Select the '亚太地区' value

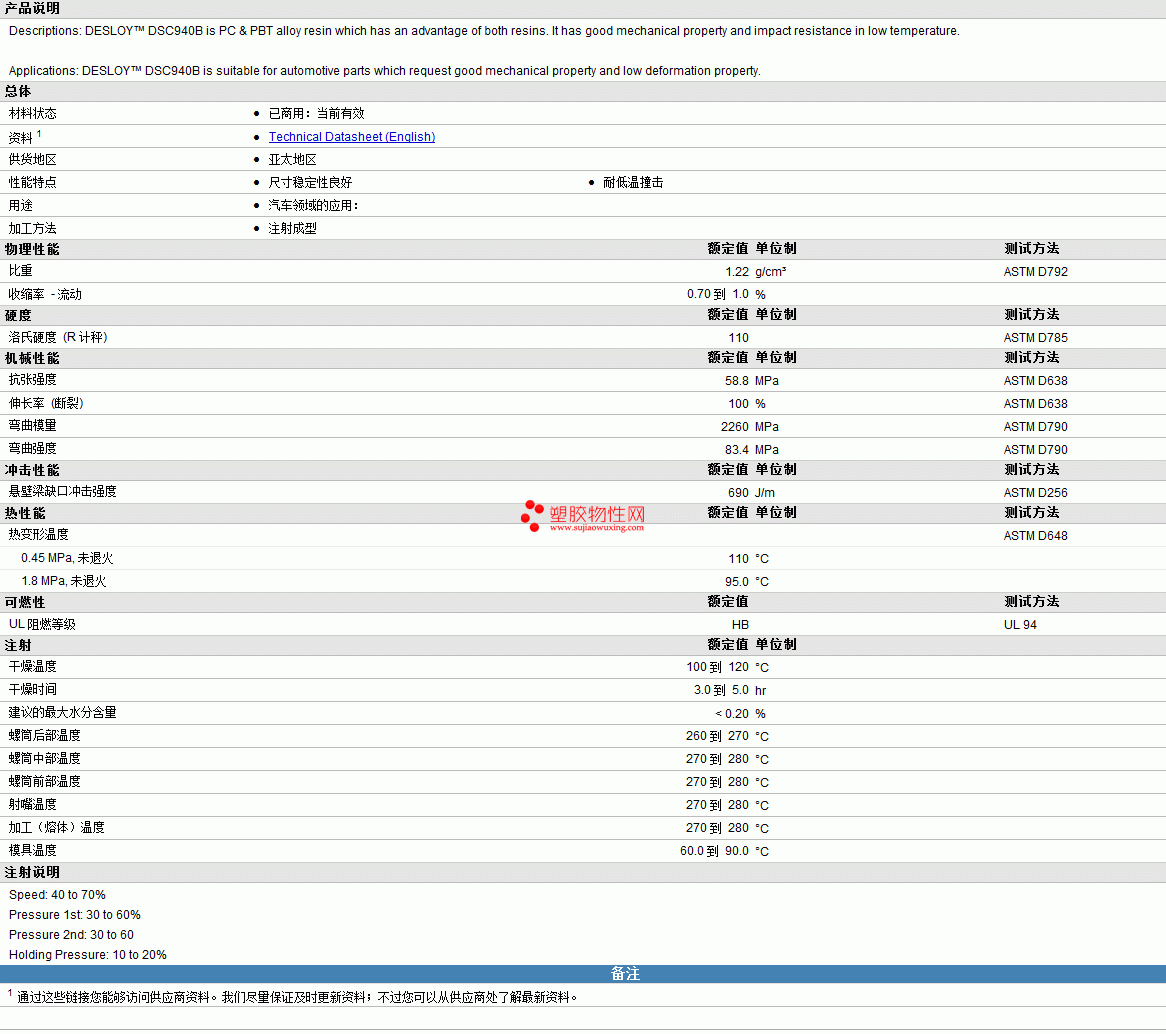pyautogui.click(x=292, y=160)
